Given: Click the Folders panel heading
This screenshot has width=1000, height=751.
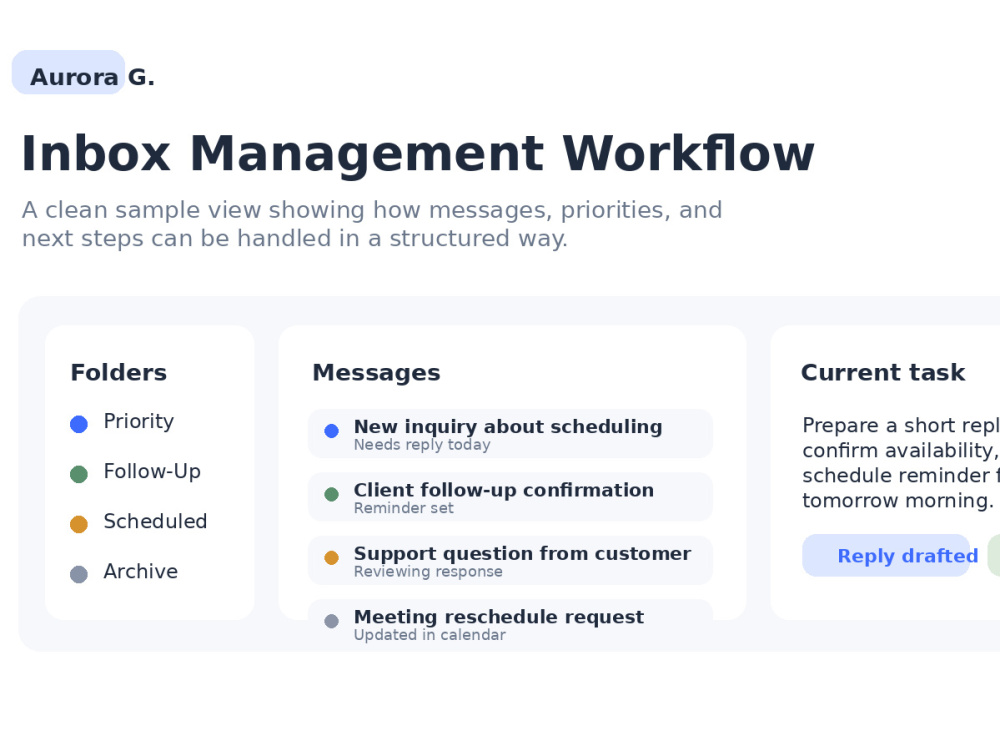Looking at the screenshot, I should 119,372.
